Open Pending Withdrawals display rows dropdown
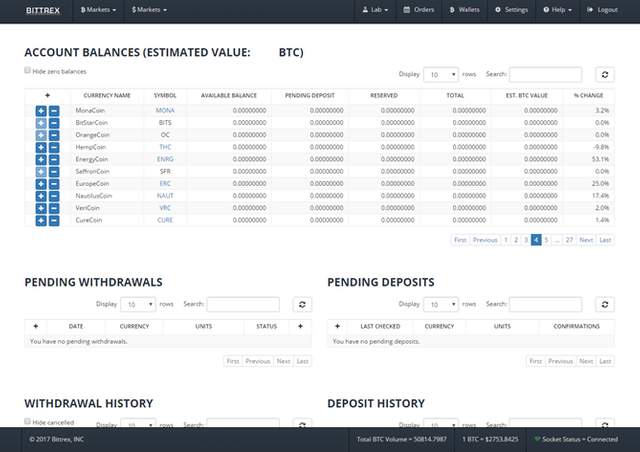The image size is (640, 452). [x=138, y=305]
